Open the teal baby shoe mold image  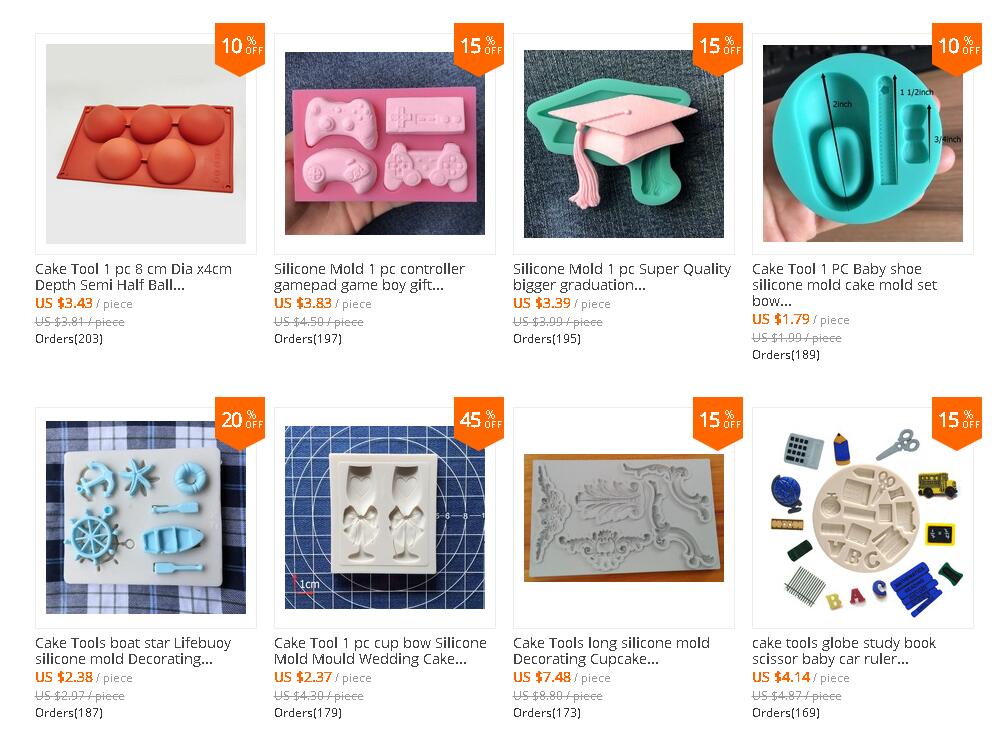click(x=863, y=144)
